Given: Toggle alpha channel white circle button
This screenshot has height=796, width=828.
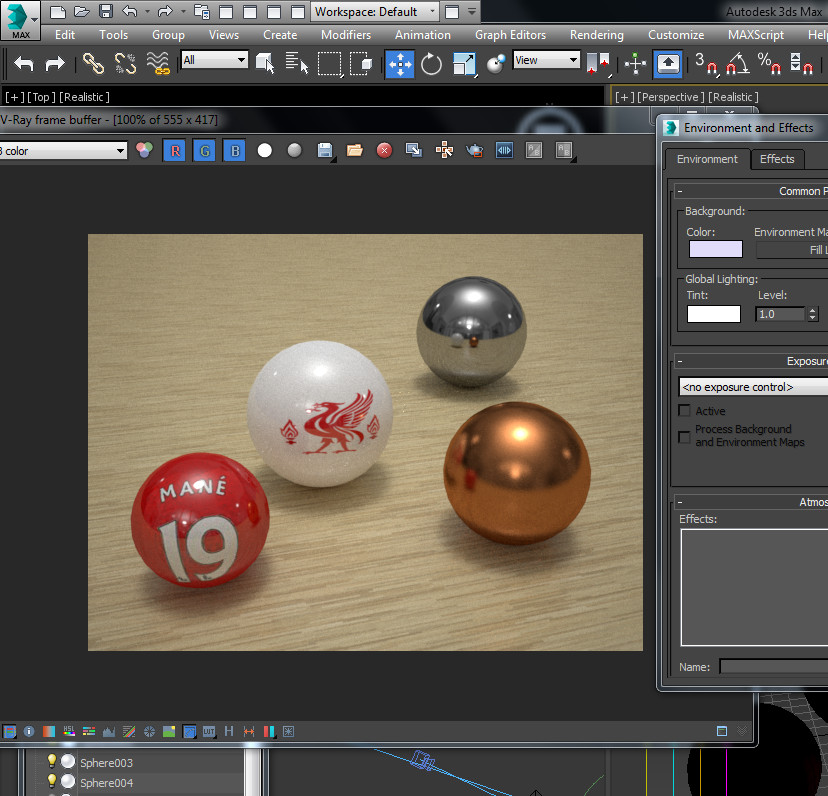Looking at the screenshot, I should tap(265, 151).
